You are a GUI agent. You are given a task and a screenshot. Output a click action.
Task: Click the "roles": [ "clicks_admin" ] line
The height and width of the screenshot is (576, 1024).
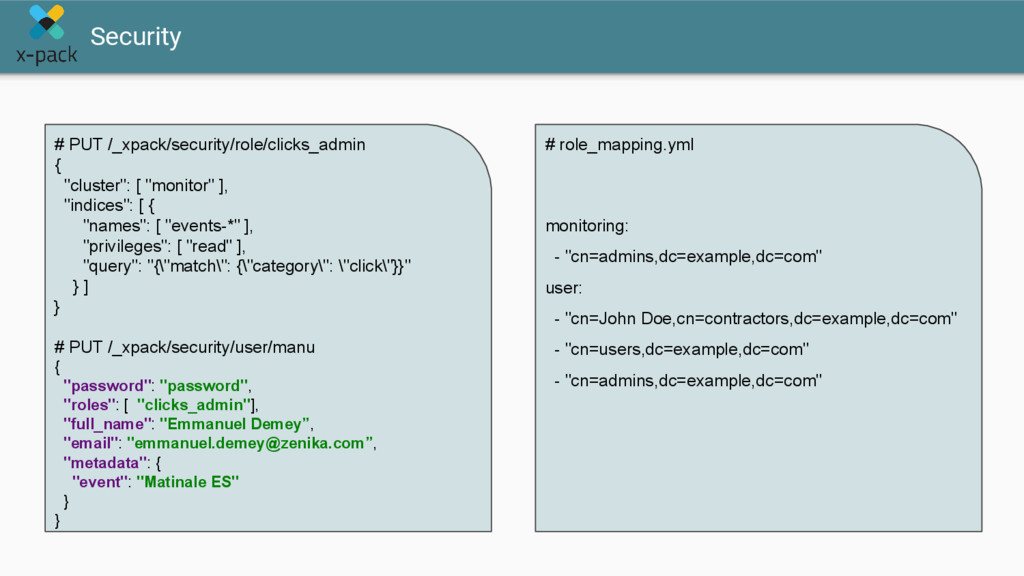point(161,405)
